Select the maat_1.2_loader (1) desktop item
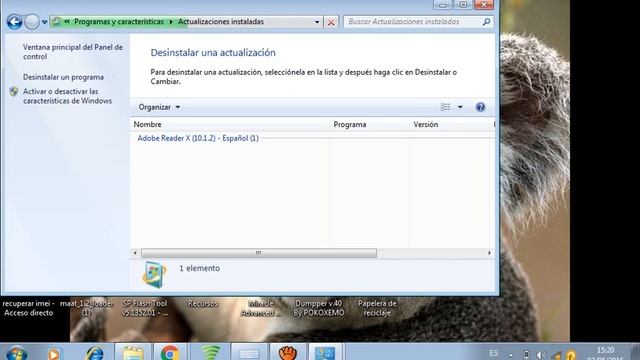This screenshot has height=360, width=640. (87, 308)
